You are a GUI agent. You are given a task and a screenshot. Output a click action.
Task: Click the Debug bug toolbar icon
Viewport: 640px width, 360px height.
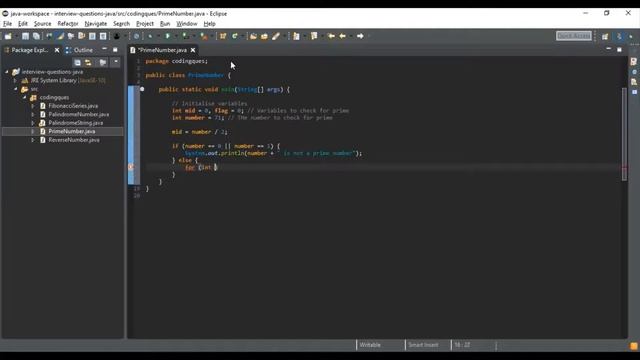tap(150, 36)
